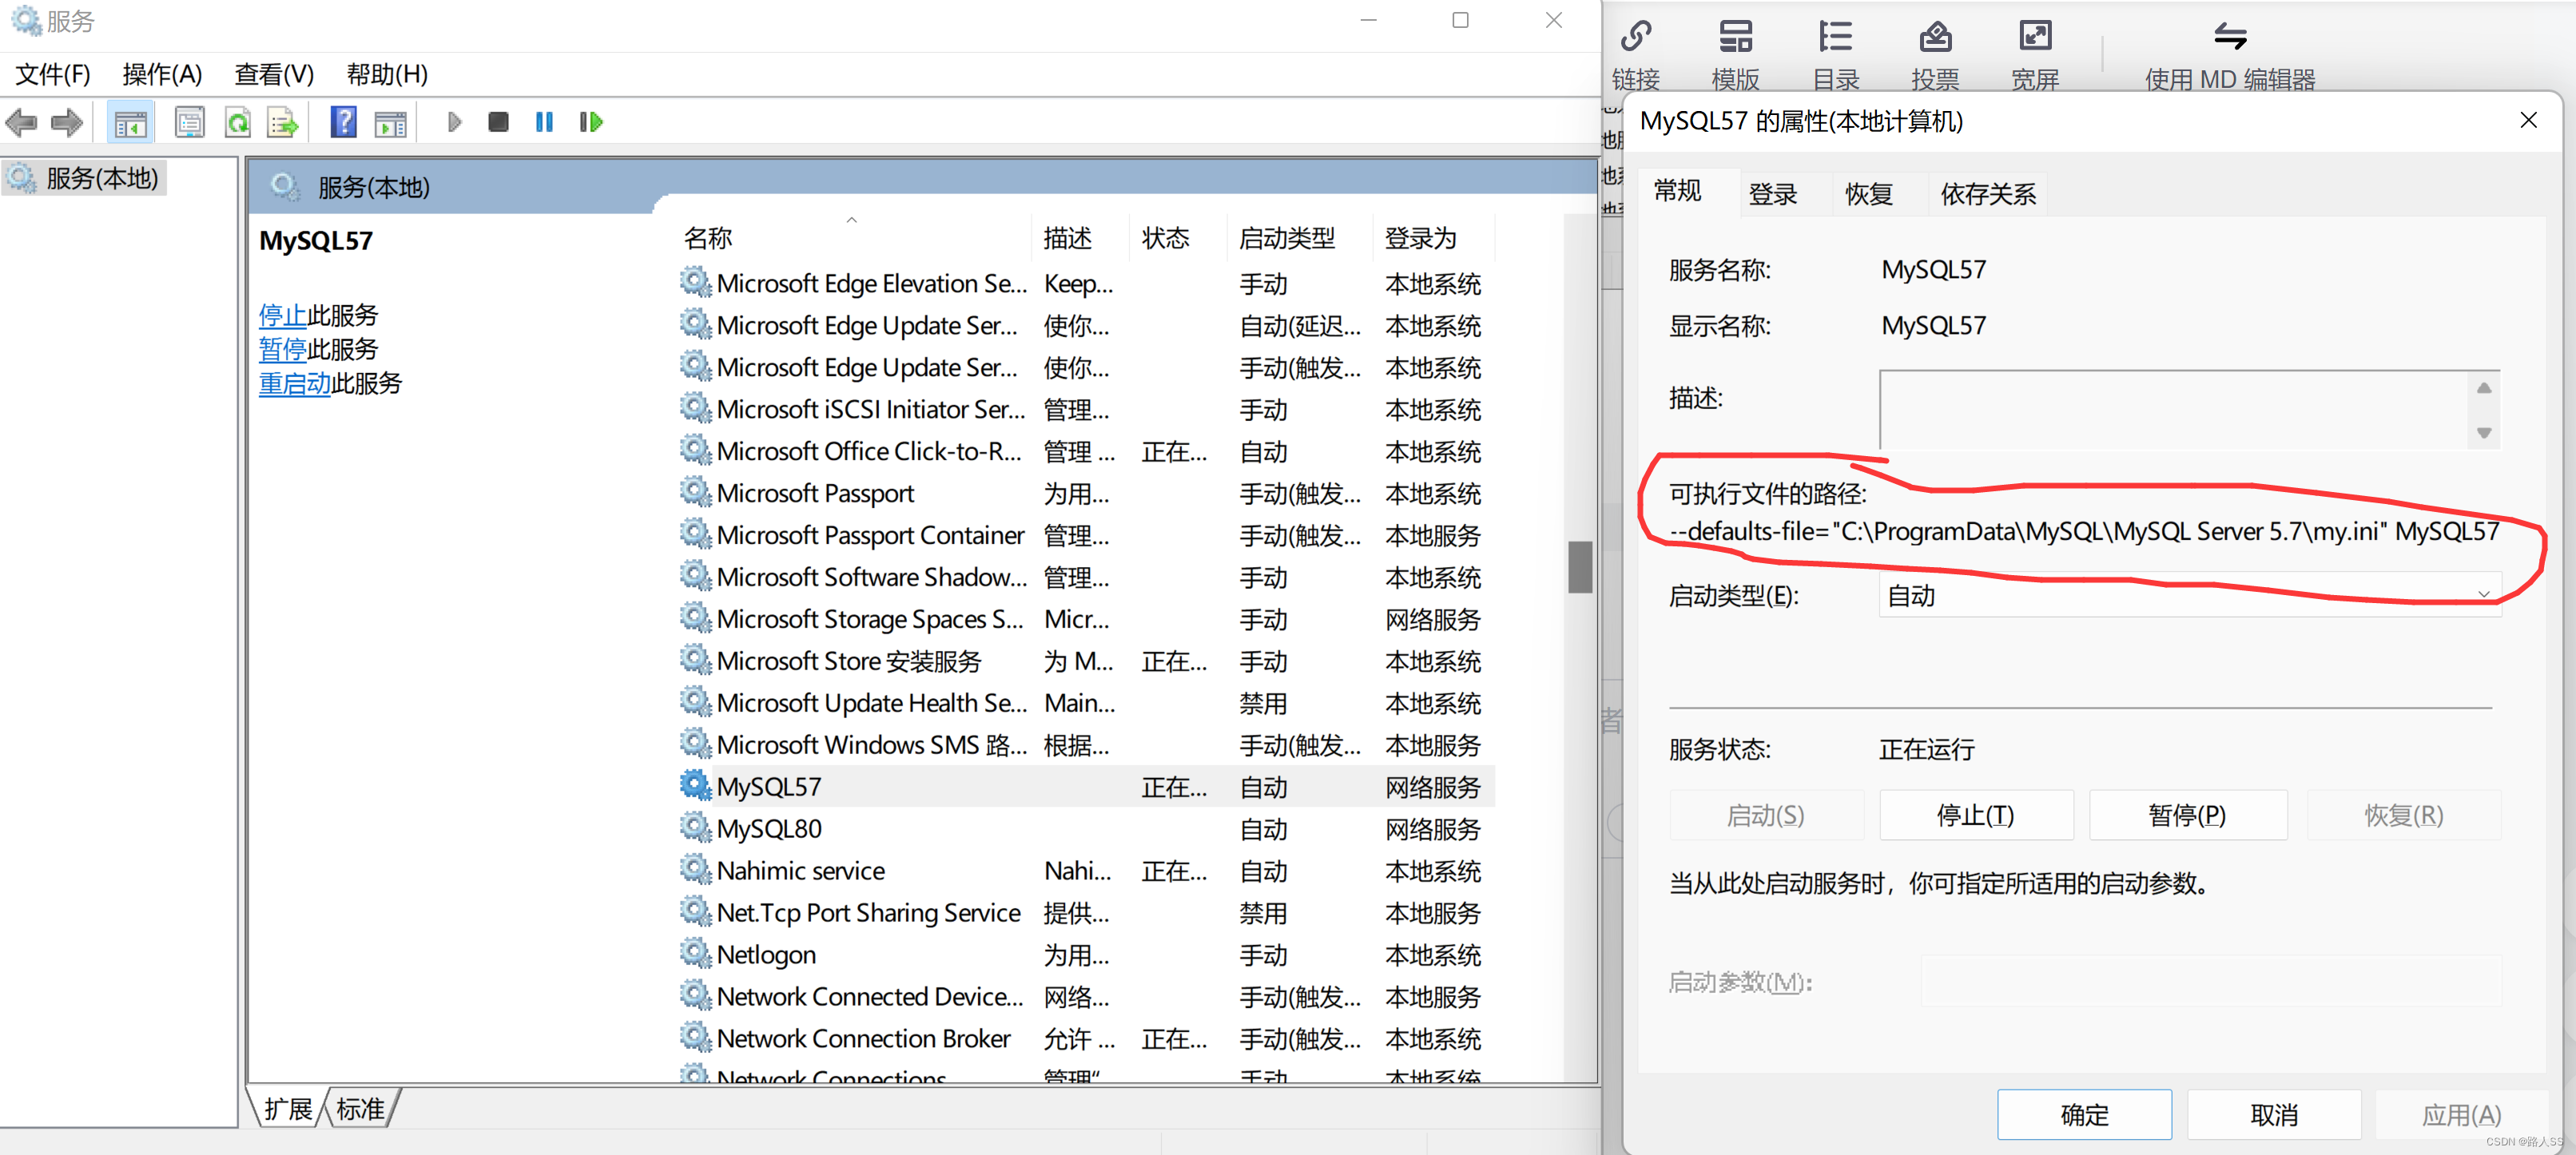Open the 查看(V) menu
Viewport: 2576px width, 1155px height.
pyautogui.click(x=274, y=74)
